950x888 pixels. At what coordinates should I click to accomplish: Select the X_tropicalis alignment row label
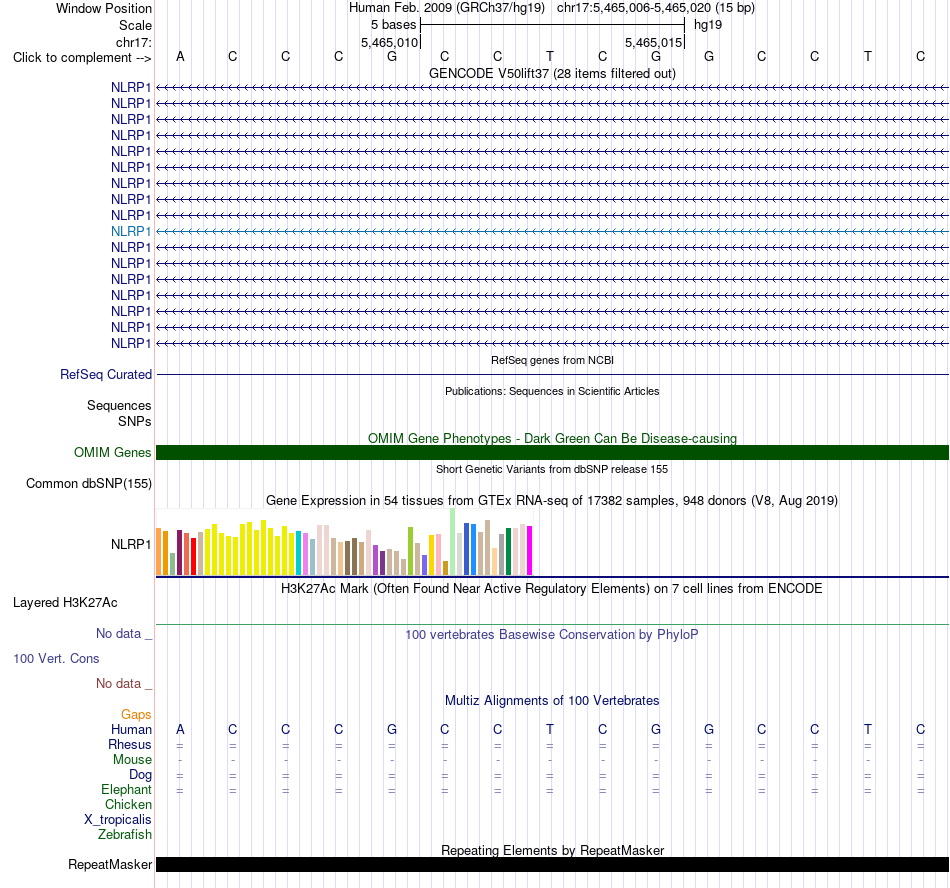click(x=118, y=820)
